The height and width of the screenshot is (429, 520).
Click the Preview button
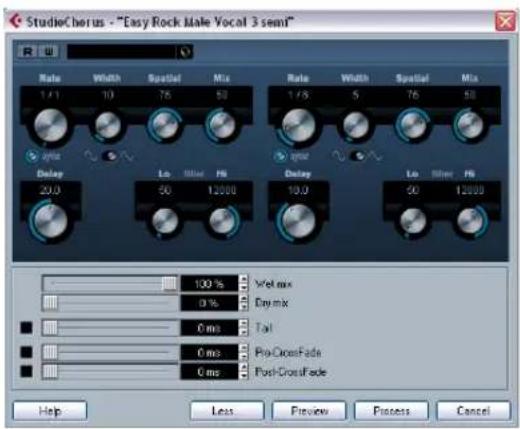click(309, 411)
